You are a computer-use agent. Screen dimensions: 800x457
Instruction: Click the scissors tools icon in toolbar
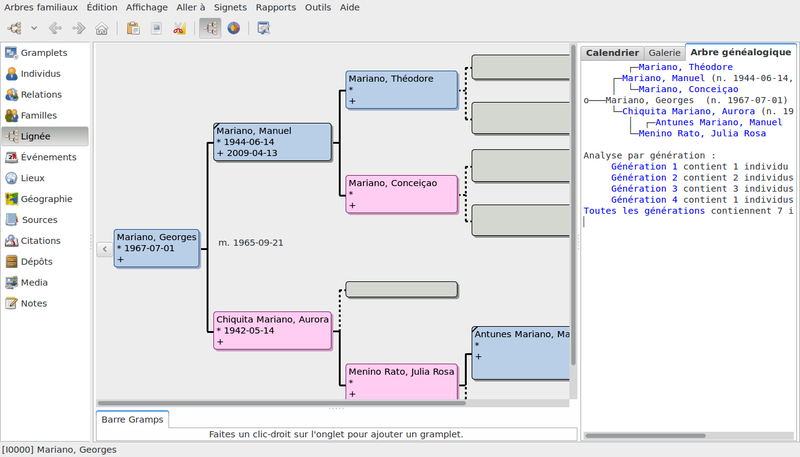tap(179, 28)
